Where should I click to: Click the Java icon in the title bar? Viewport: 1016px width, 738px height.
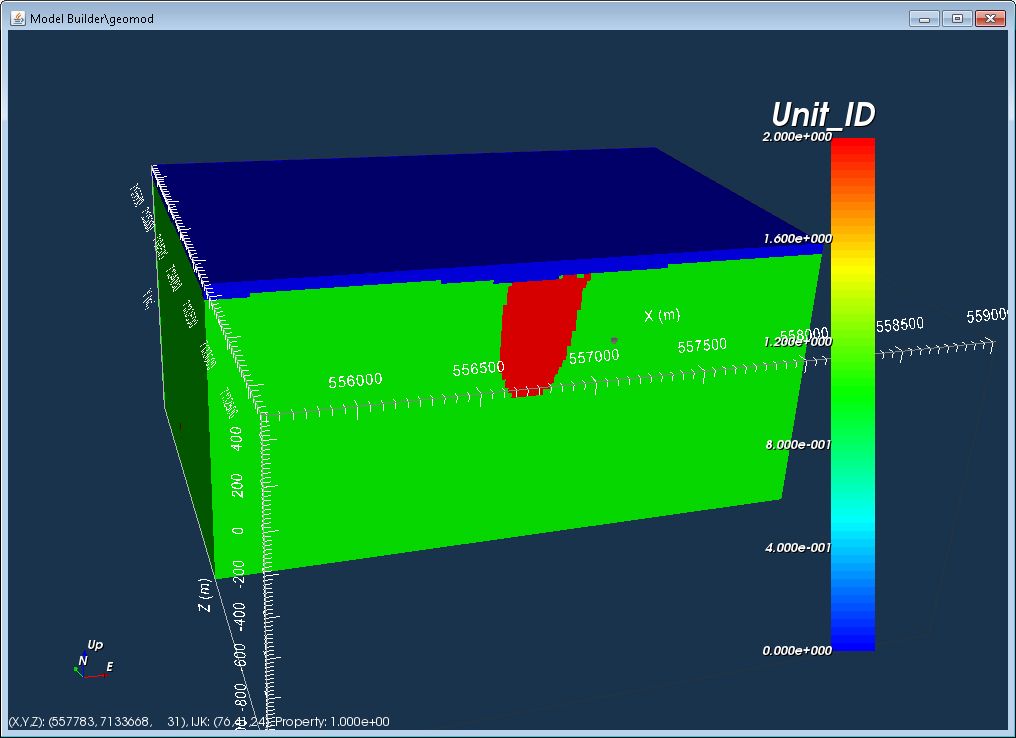tap(18, 18)
